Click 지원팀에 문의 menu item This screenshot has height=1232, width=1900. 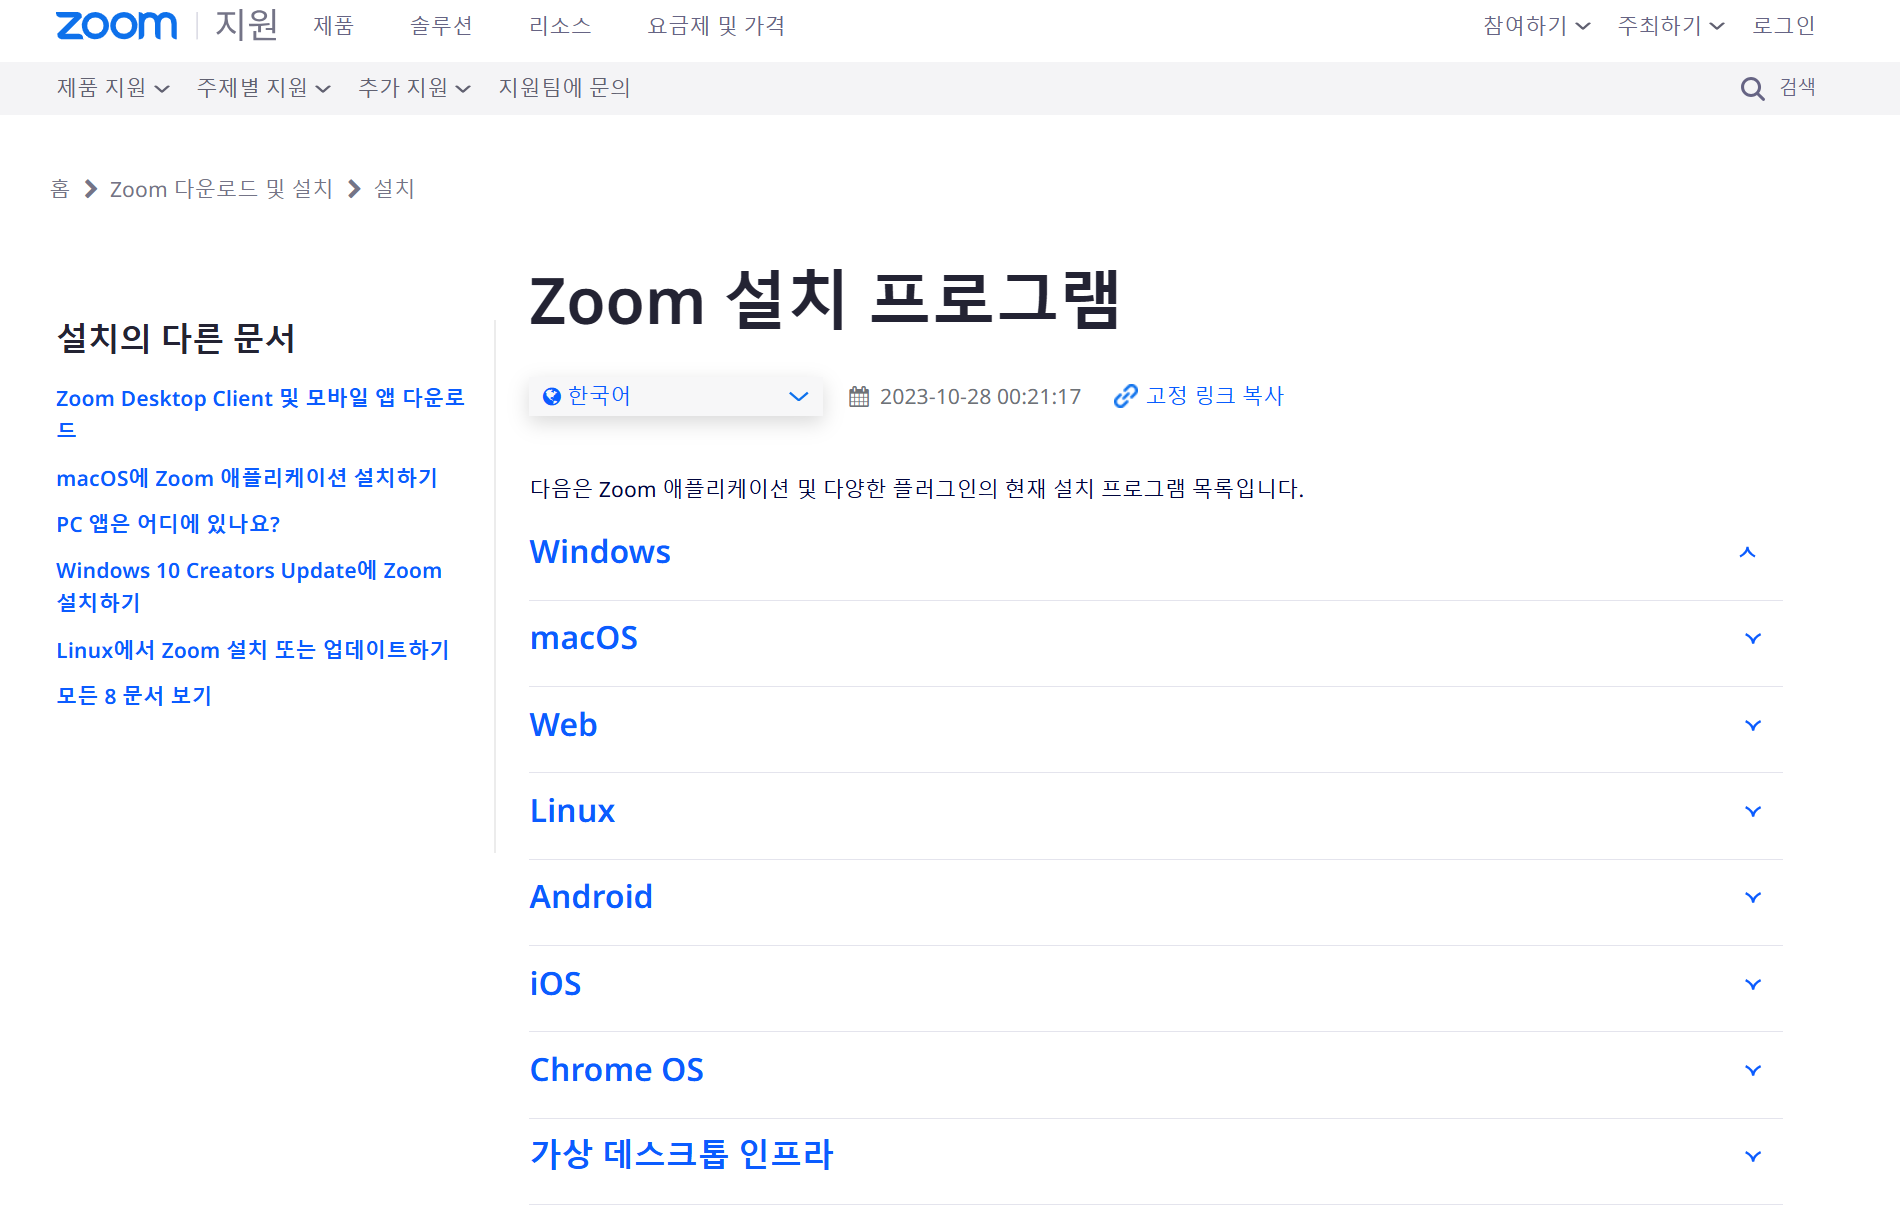click(564, 88)
